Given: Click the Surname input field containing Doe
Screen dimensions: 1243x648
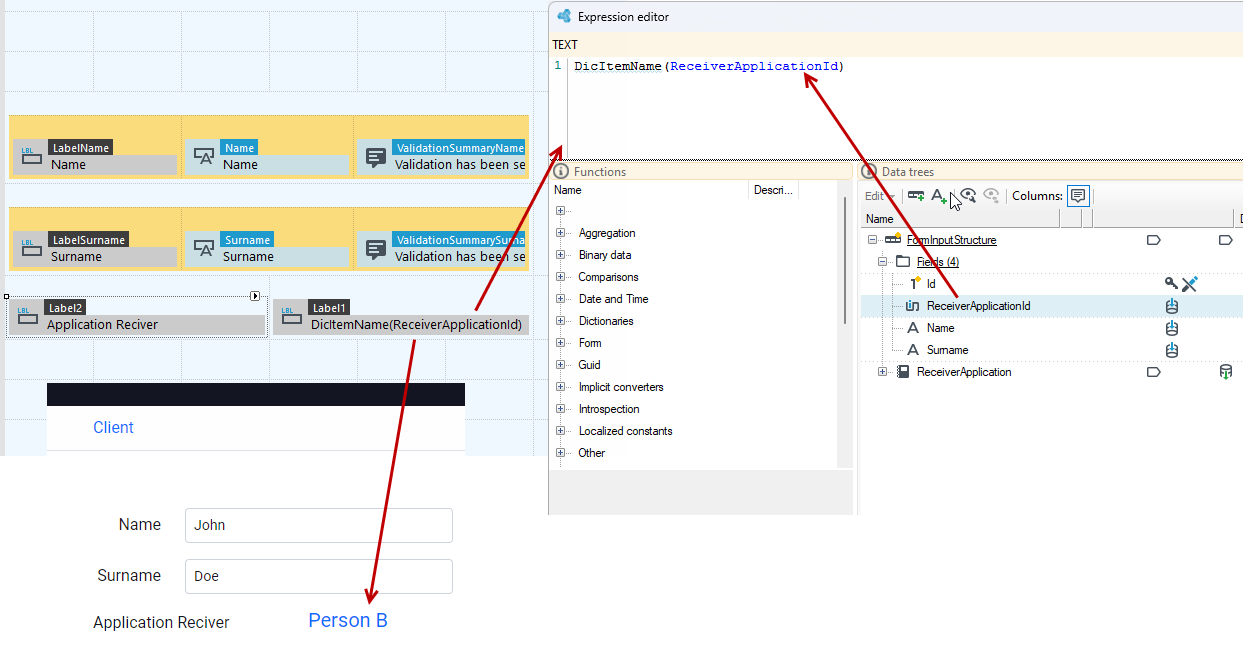Looking at the screenshot, I should coord(319,576).
